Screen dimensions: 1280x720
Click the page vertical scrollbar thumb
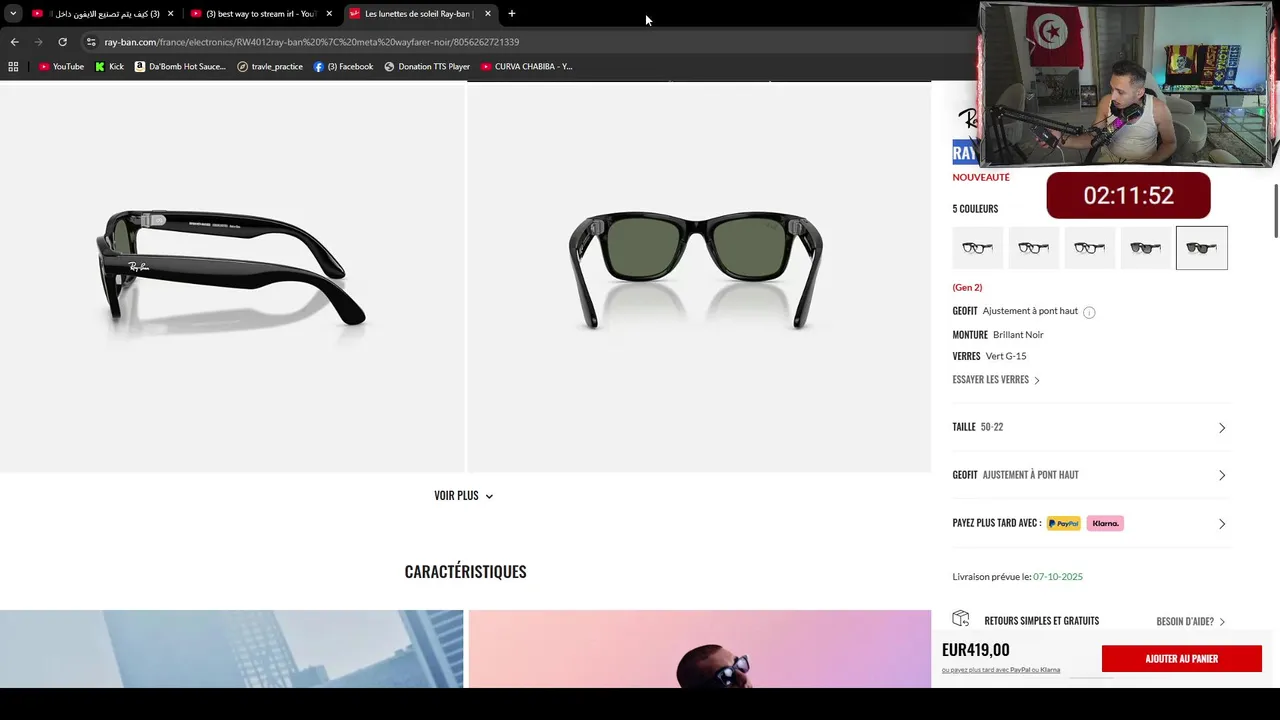tap(1275, 211)
